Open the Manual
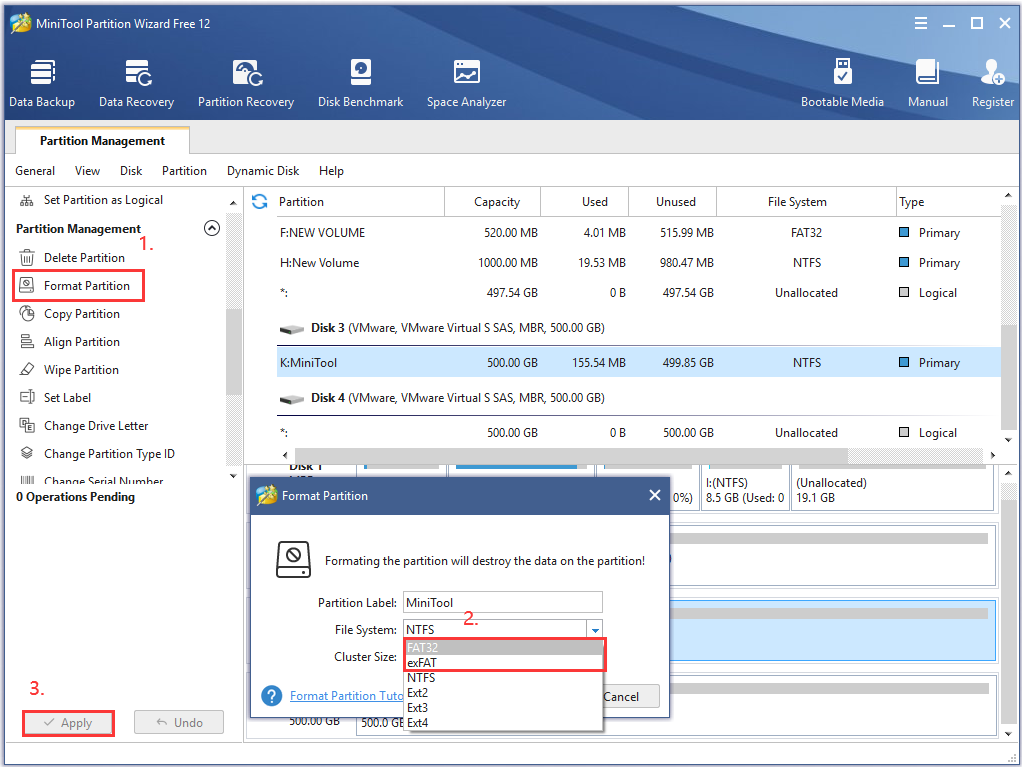This screenshot has width=1022, height=767. (927, 80)
